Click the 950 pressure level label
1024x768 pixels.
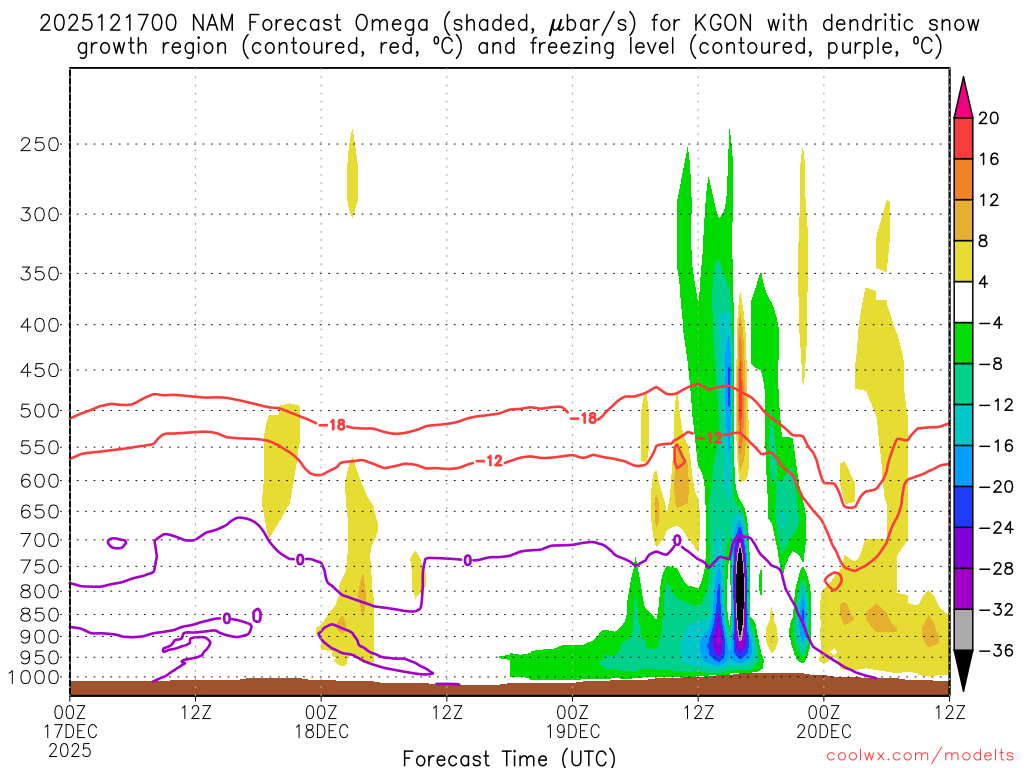point(40,658)
